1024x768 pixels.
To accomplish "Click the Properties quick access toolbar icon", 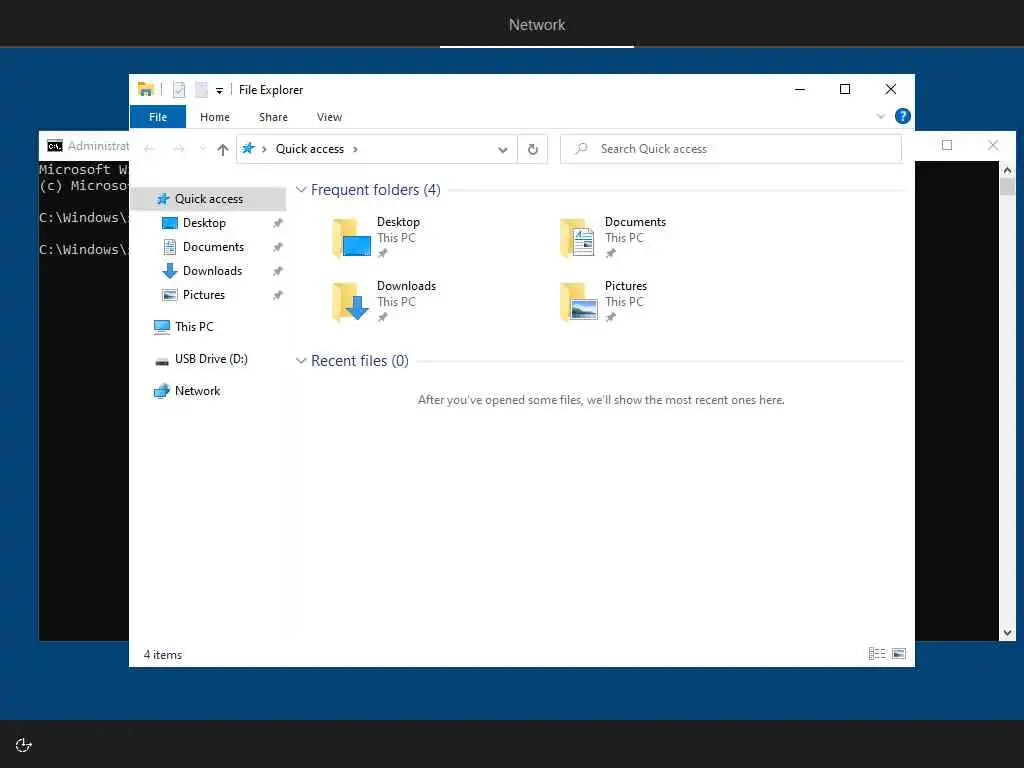I will [x=179, y=89].
